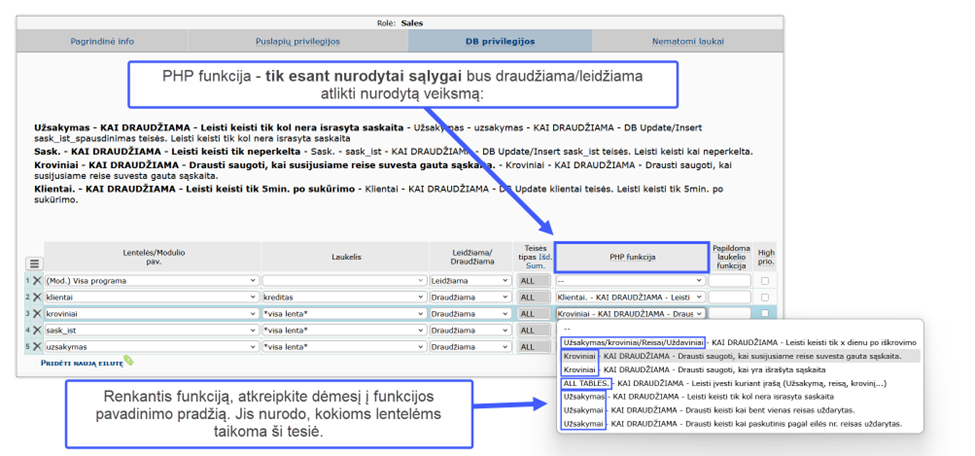Expand the klientai table dropdown
The width and height of the screenshot is (975, 456).
(151, 297)
